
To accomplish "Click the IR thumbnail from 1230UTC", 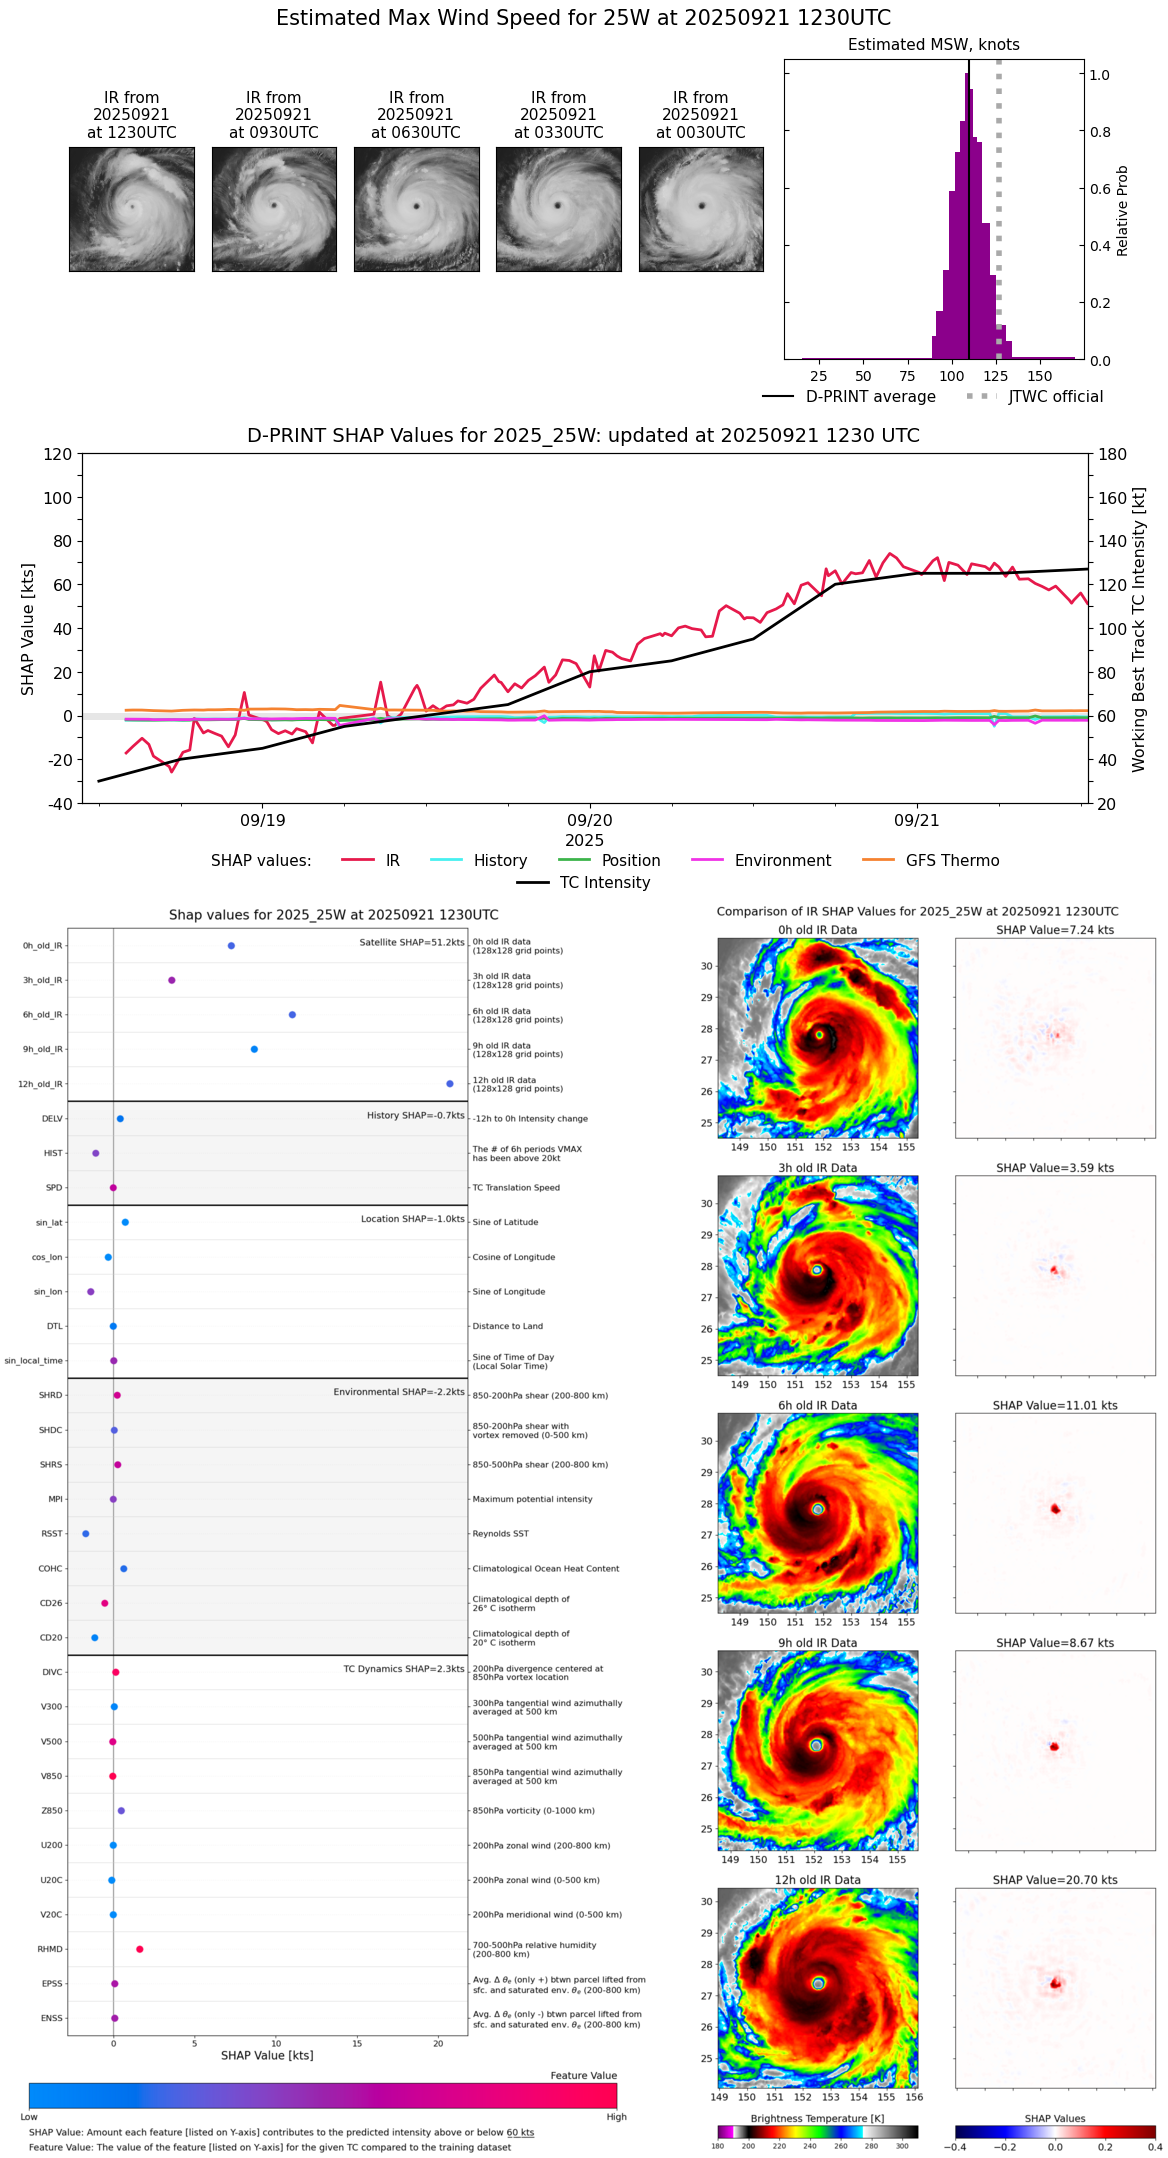I will pyautogui.click(x=132, y=209).
